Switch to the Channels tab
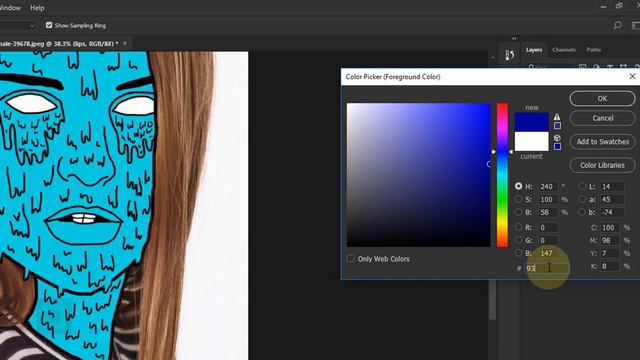This screenshot has width=640, height=360. pos(564,50)
